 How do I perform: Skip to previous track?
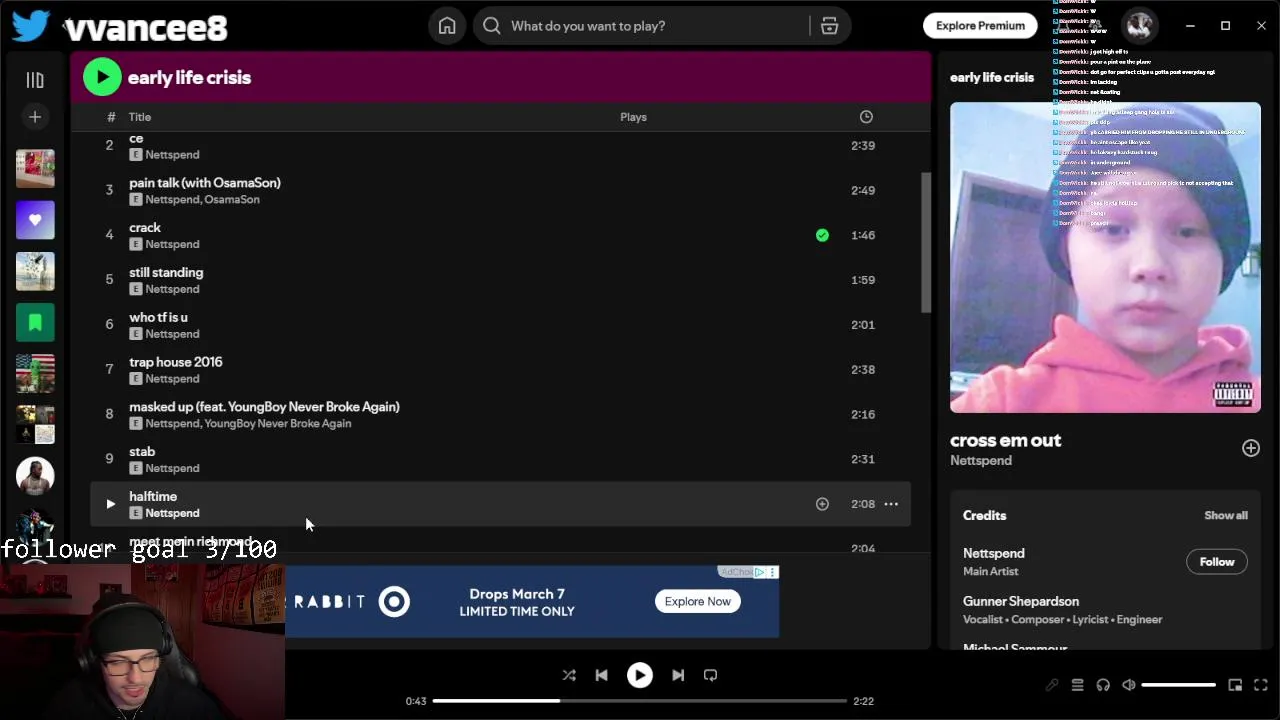(601, 675)
